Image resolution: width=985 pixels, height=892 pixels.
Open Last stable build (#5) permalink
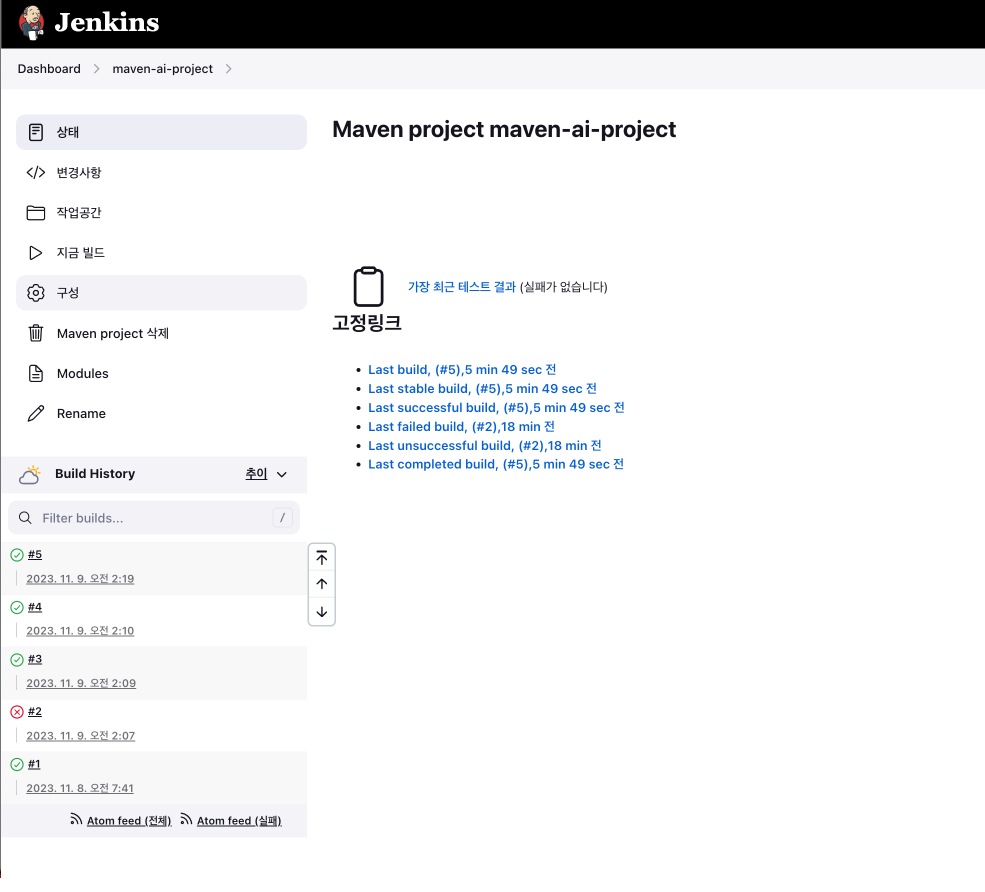pos(482,388)
